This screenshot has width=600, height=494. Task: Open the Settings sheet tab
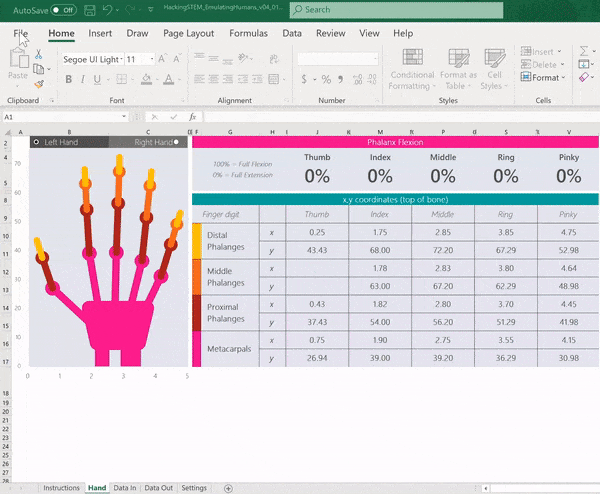click(x=194, y=488)
